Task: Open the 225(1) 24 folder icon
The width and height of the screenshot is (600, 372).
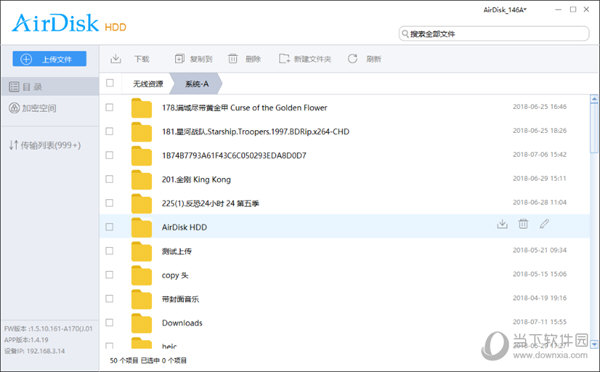Action: [142, 204]
